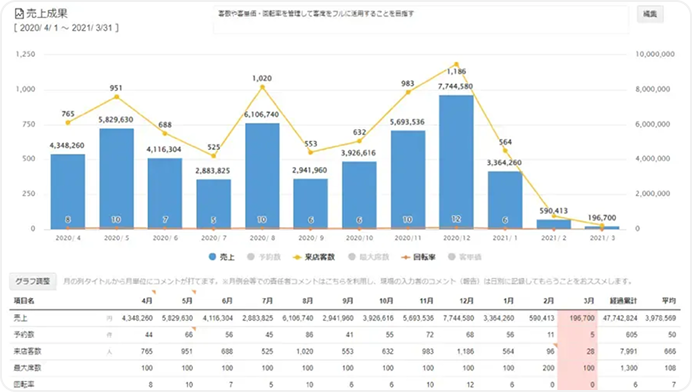Click the blue sales bar for 2021/1
This screenshot has width=692, height=392.
point(505,200)
